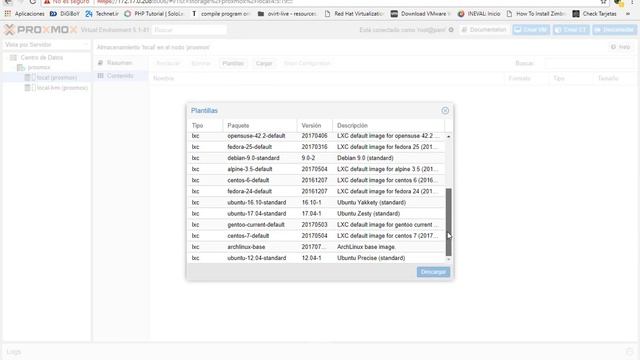Click the template list scrollbar thumb
The image size is (640, 360).
(x=449, y=222)
